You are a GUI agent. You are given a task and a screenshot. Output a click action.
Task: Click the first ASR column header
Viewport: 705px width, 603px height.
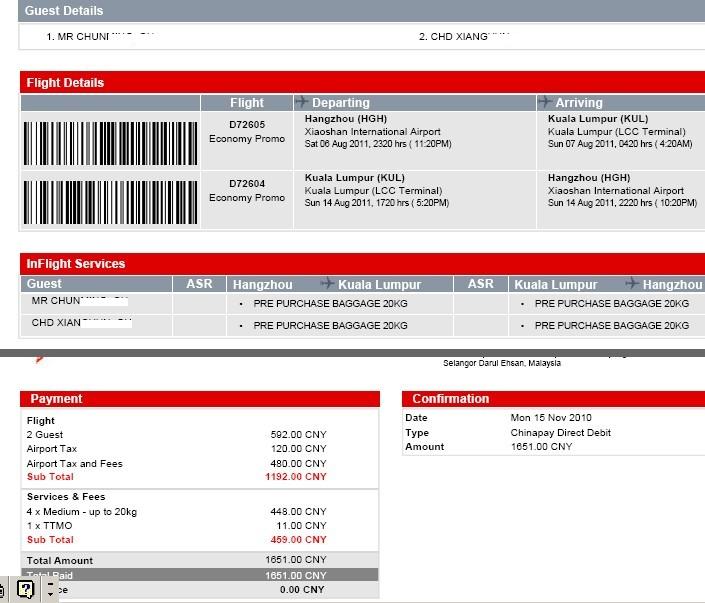point(199,284)
